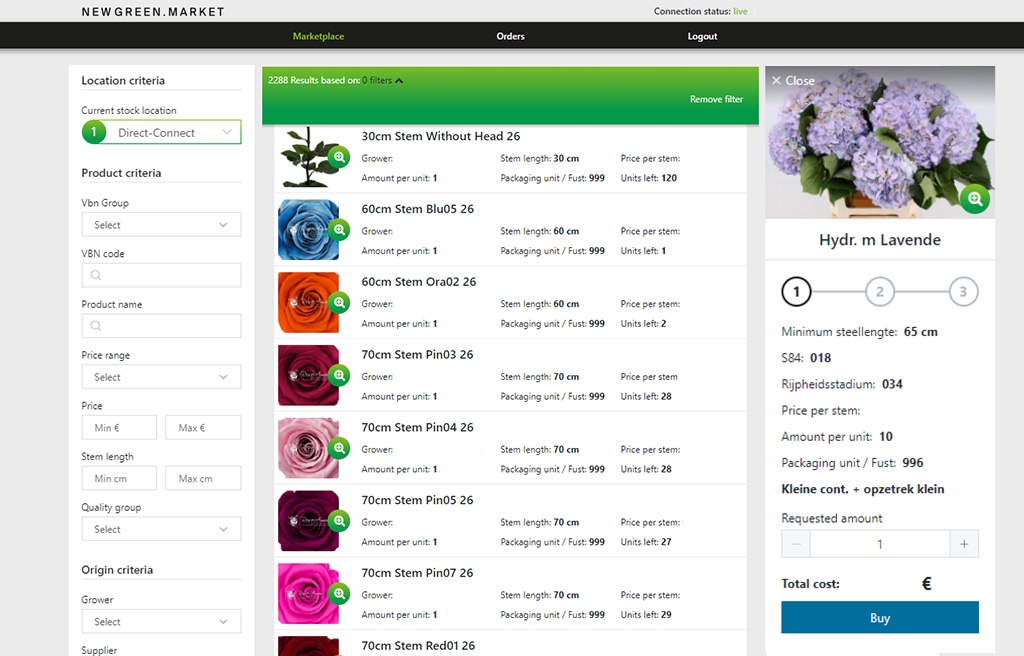The height and width of the screenshot is (656, 1024).
Task: Click the Buy button
Action: pos(880,617)
